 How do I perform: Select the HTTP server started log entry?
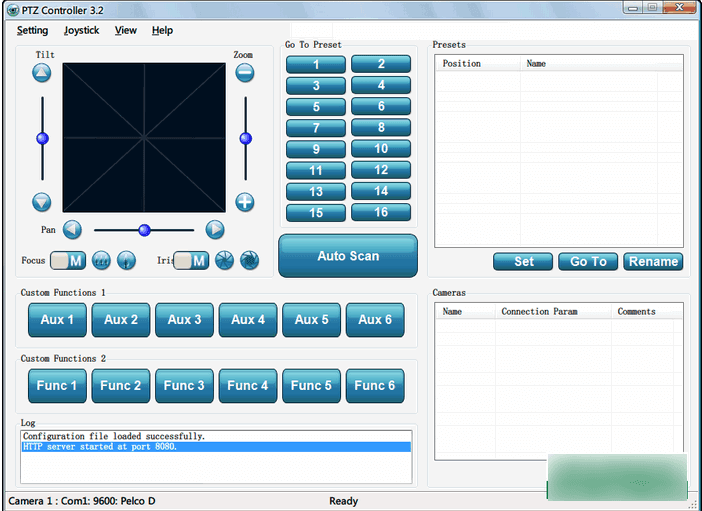click(x=216, y=447)
